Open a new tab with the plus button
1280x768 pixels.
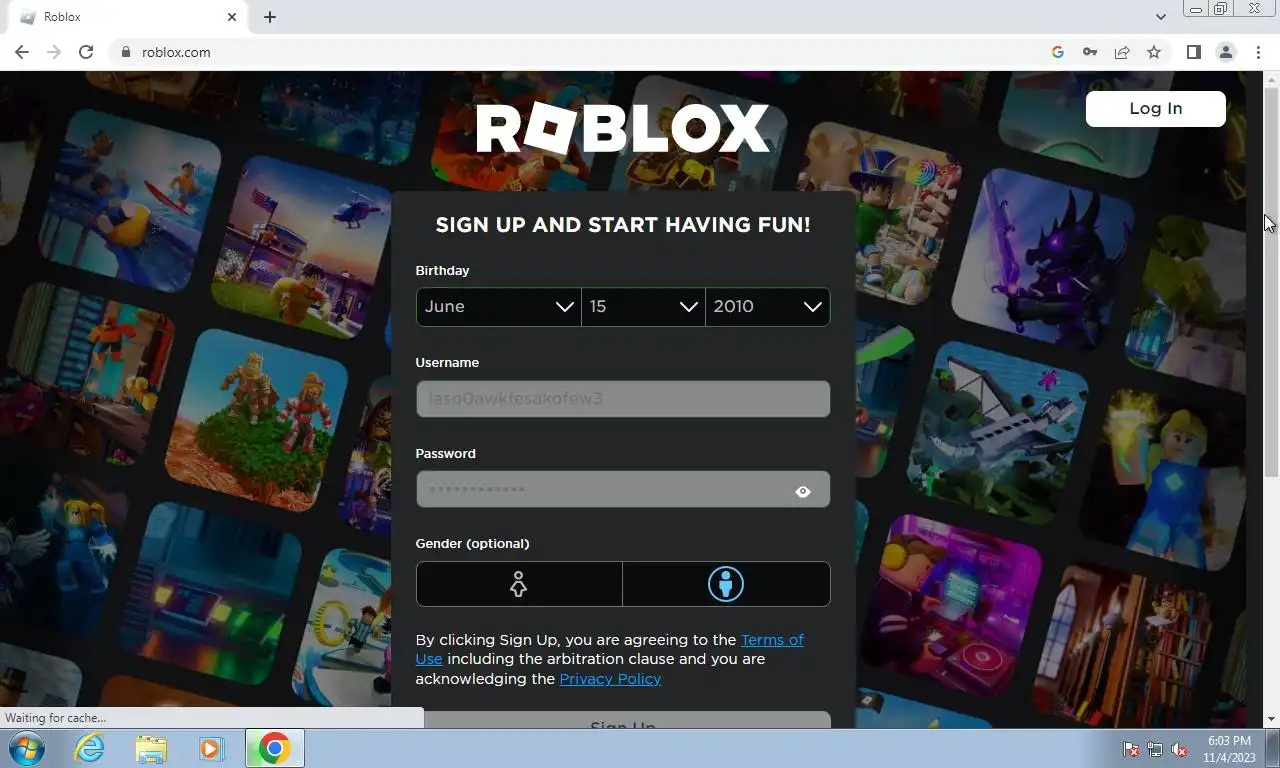coord(270,17)
